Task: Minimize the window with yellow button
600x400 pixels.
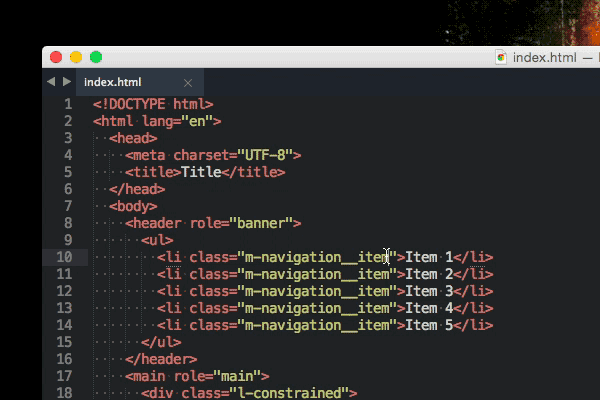Action: click(x=76, y=57)
